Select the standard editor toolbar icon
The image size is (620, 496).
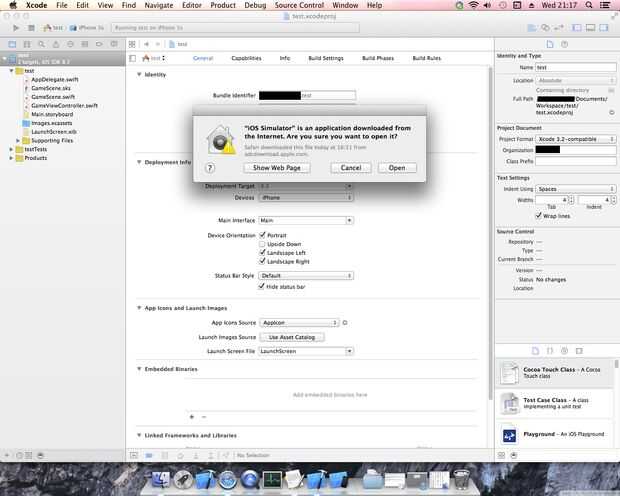pos(532,28)
